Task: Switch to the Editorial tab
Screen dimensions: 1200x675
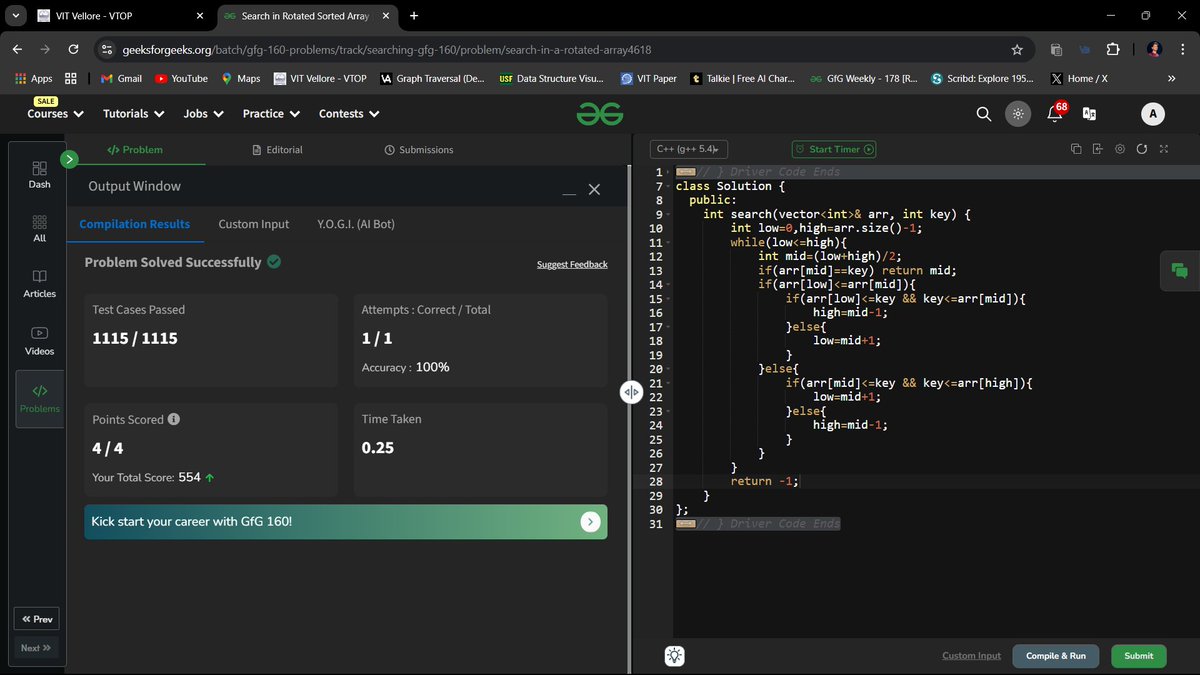Action: click(277, 150)
